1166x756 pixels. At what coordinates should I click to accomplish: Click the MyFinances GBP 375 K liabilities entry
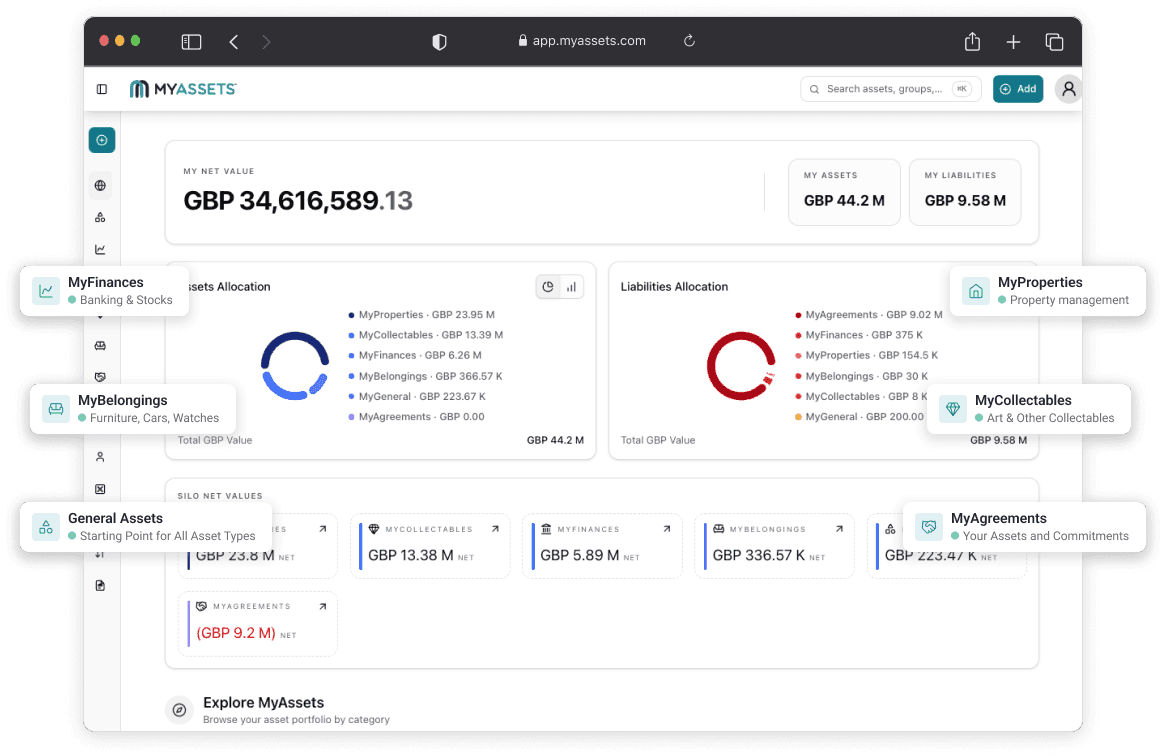[x=859, y=335]
